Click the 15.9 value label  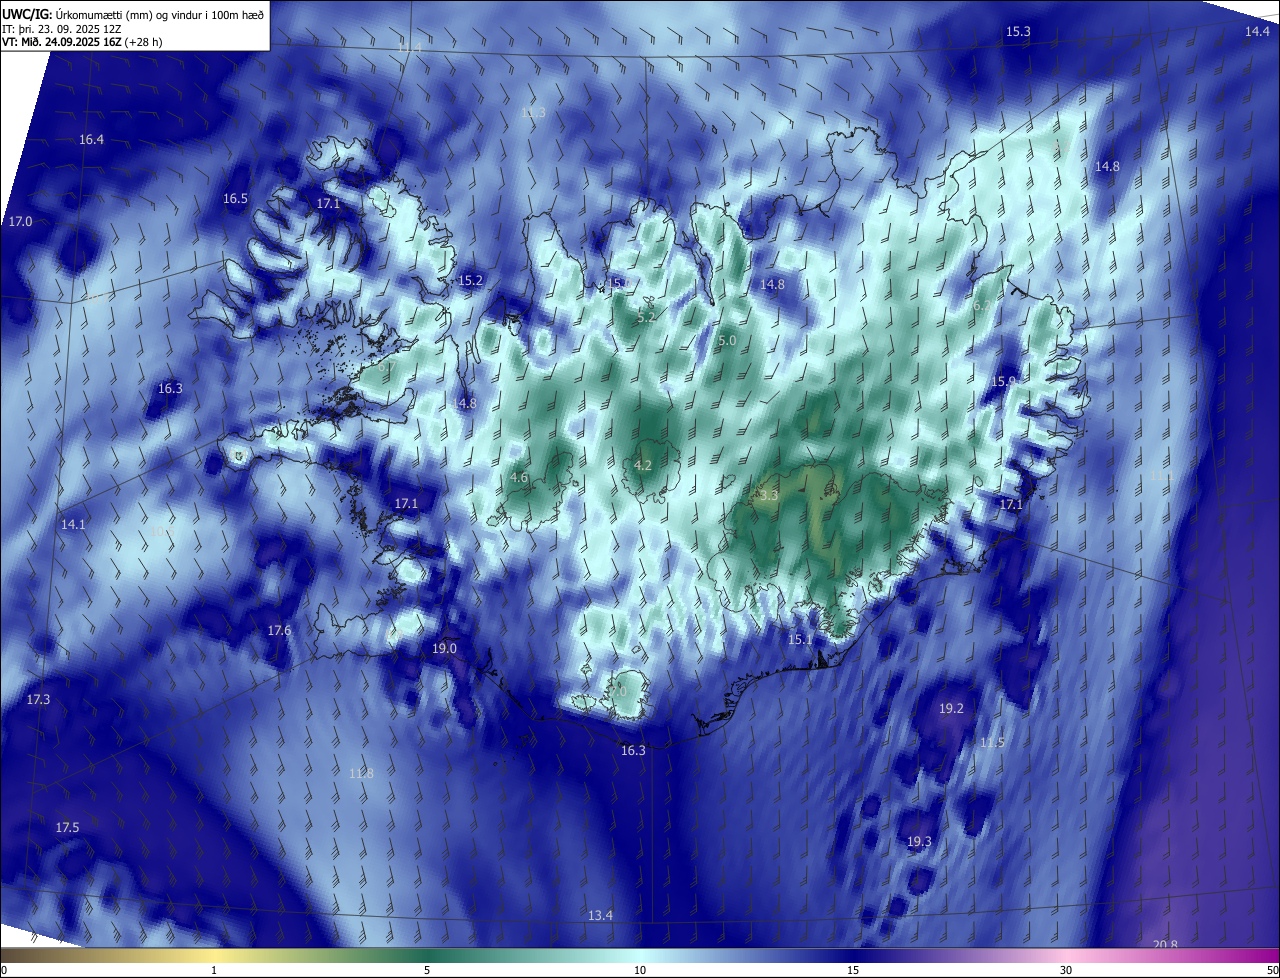point(1003,382)
